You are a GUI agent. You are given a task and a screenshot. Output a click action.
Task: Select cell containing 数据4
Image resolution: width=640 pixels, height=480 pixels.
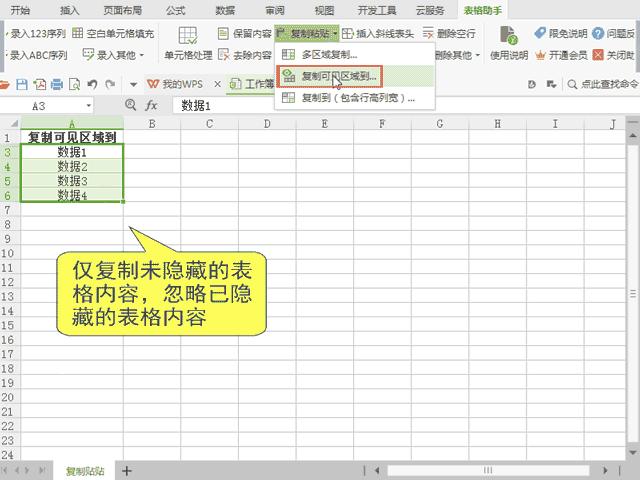(72, 195)
